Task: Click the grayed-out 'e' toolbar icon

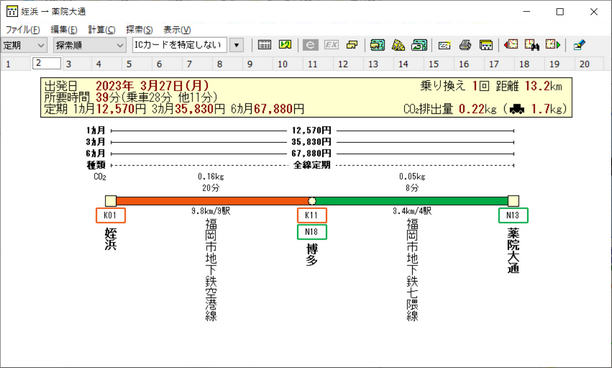Action: tap(310, 45)
